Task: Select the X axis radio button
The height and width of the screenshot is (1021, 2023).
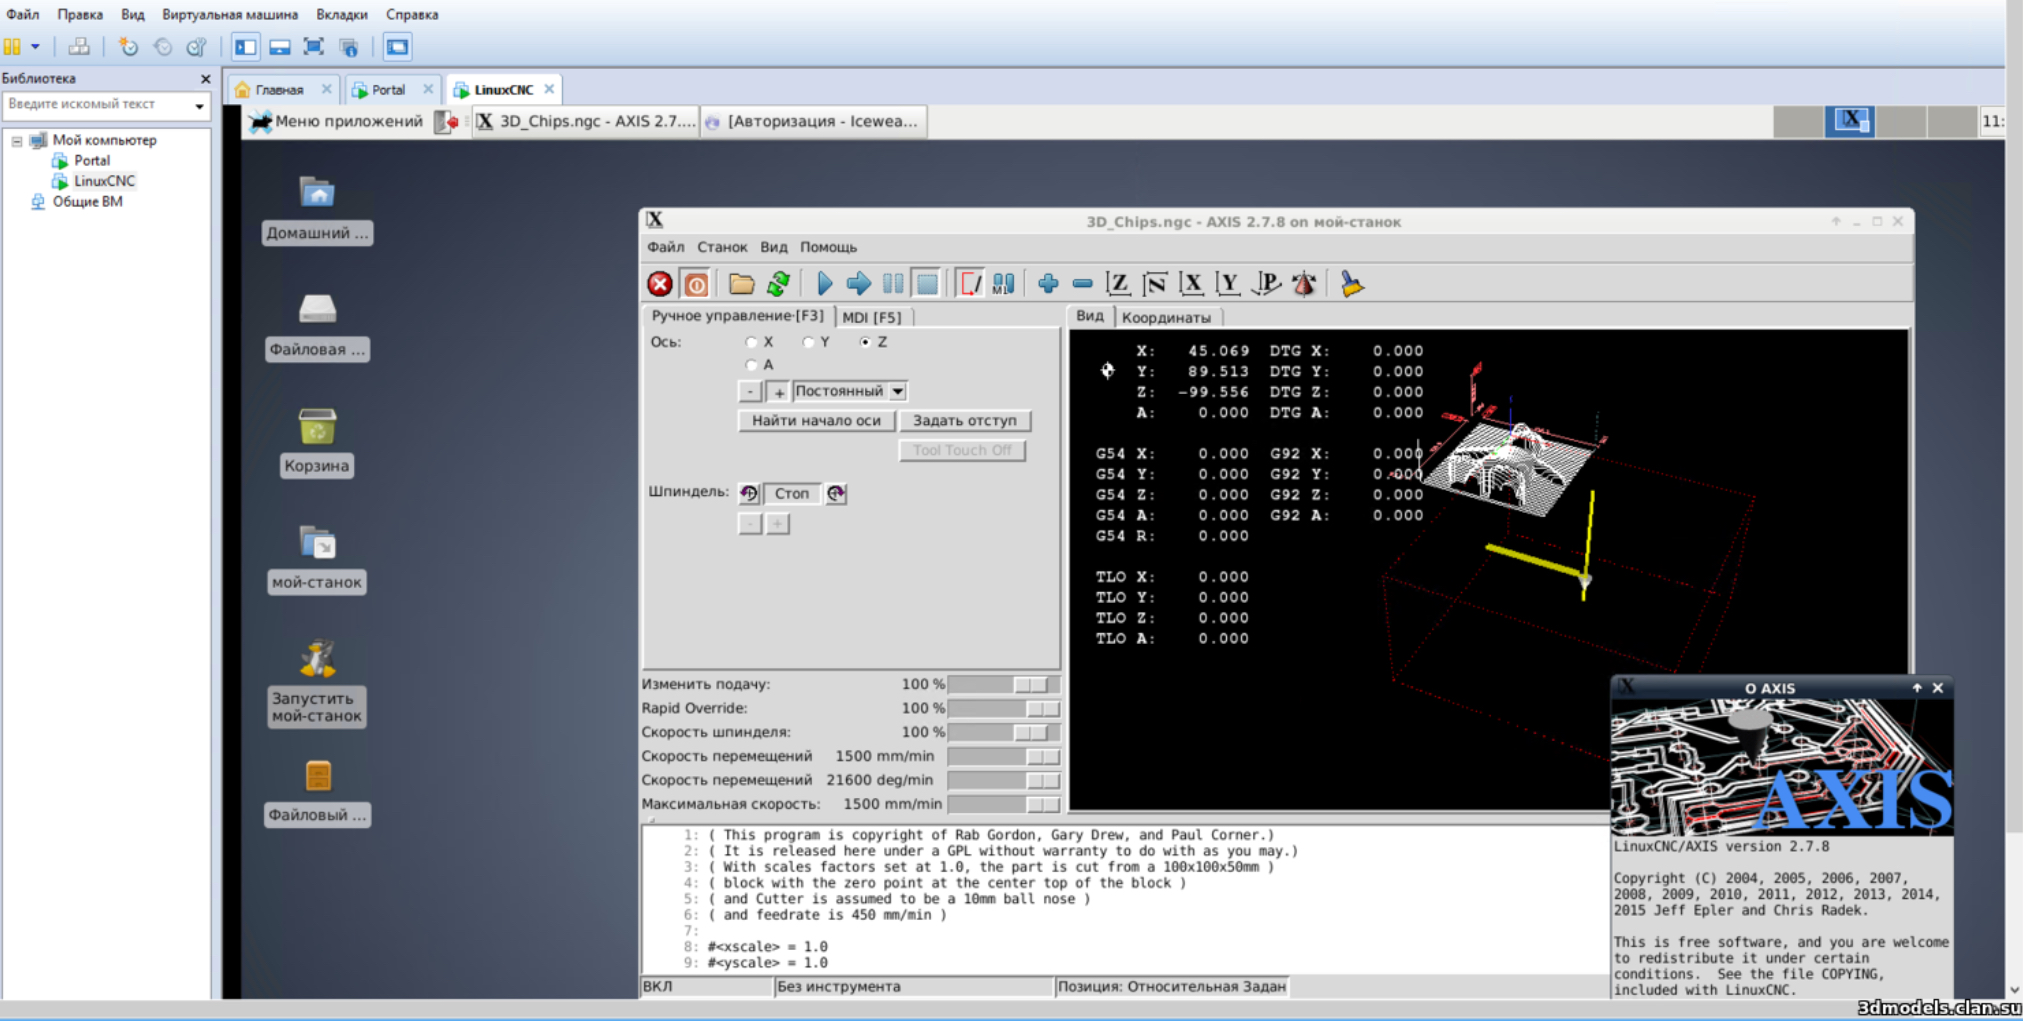Action: 752,342
